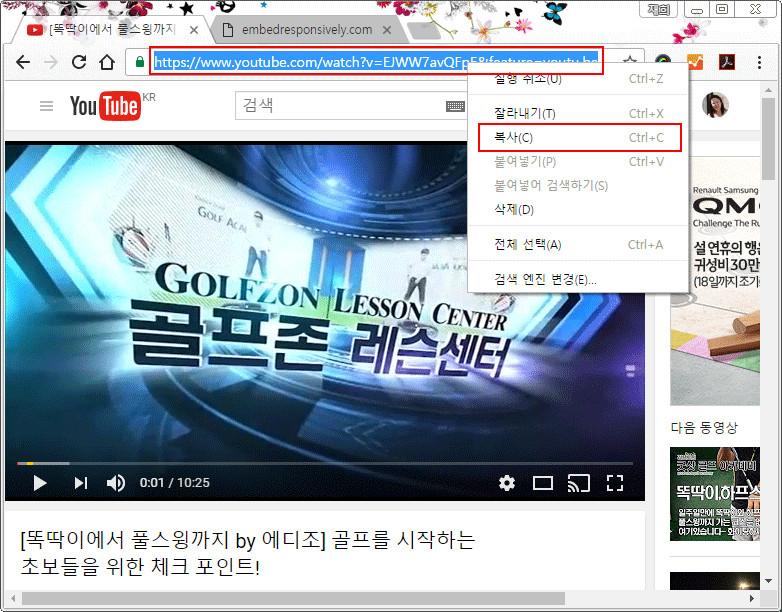Enter fullscreen mode
This screenshot has width=782, height=612.
tap(614, 483)
